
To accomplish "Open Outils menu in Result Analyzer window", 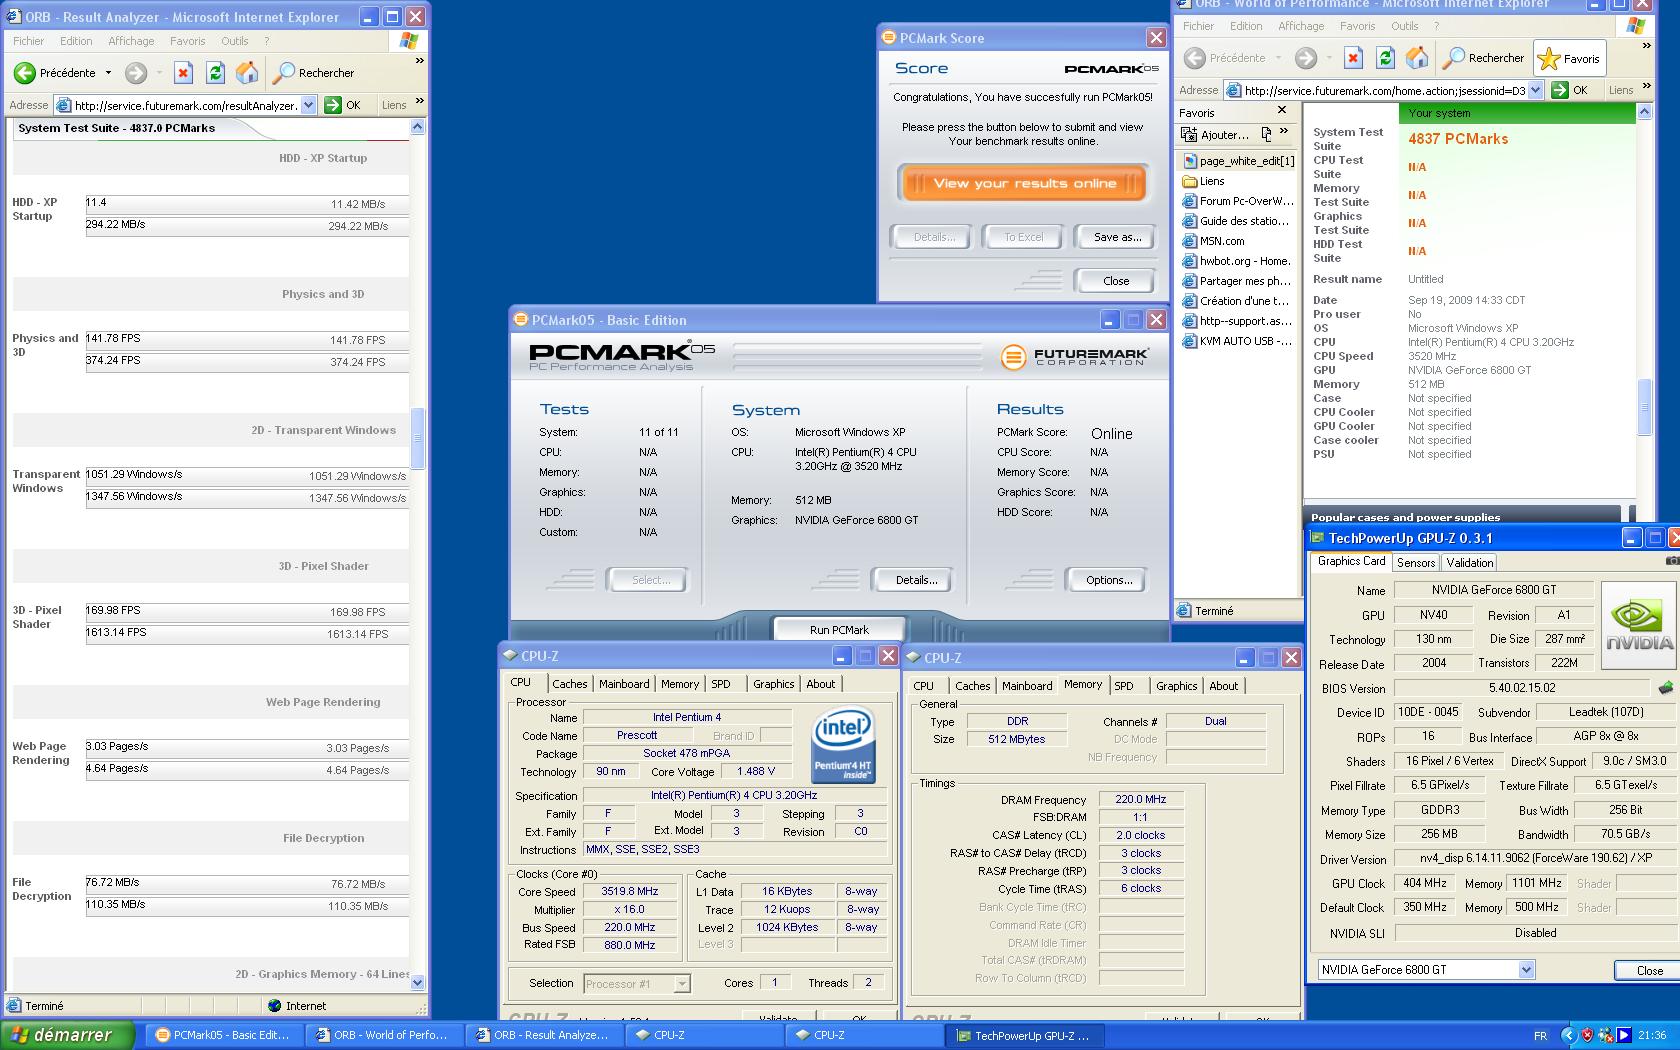I will (235, 41).
